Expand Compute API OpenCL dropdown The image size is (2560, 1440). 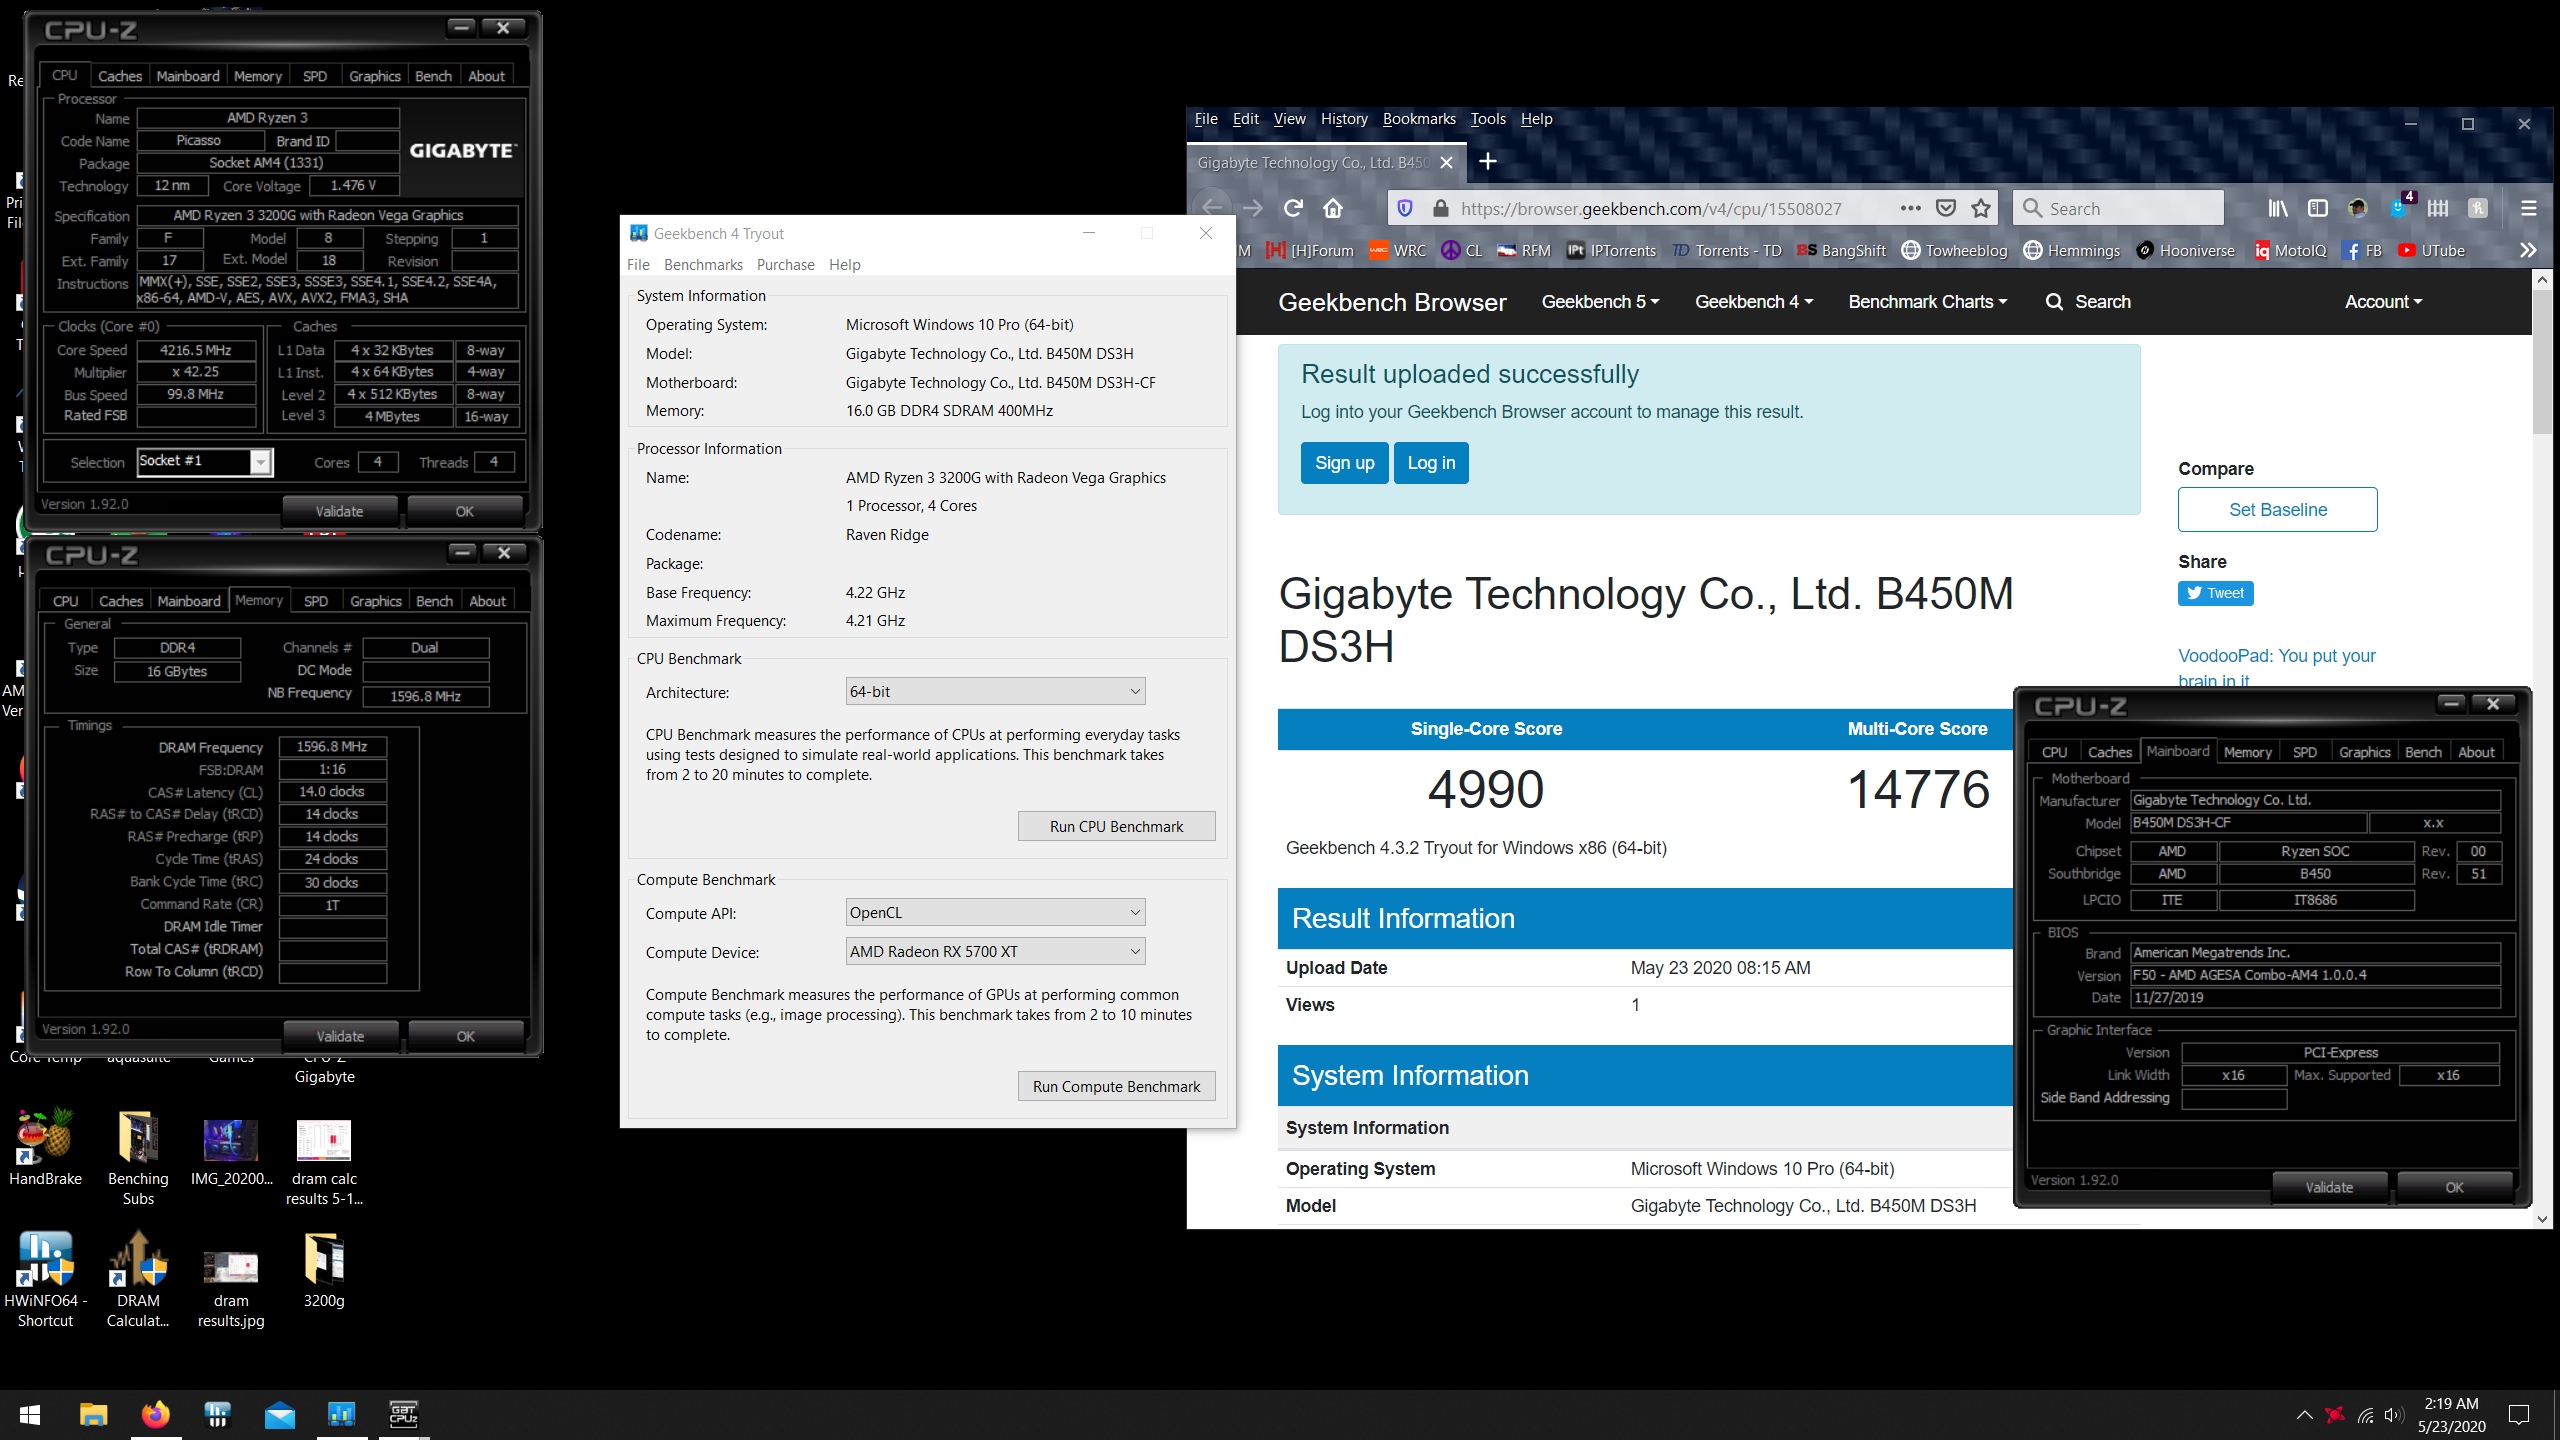[x=995, y=912]
